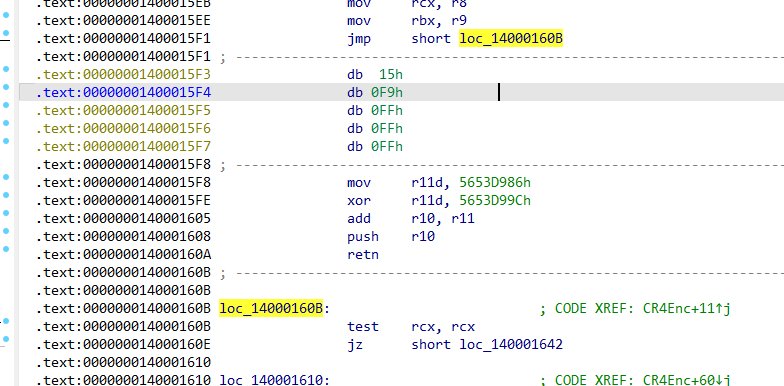Click the jmp mnemonic at address 15F1
Screen dimensions: 784x386
pos(359,38)
